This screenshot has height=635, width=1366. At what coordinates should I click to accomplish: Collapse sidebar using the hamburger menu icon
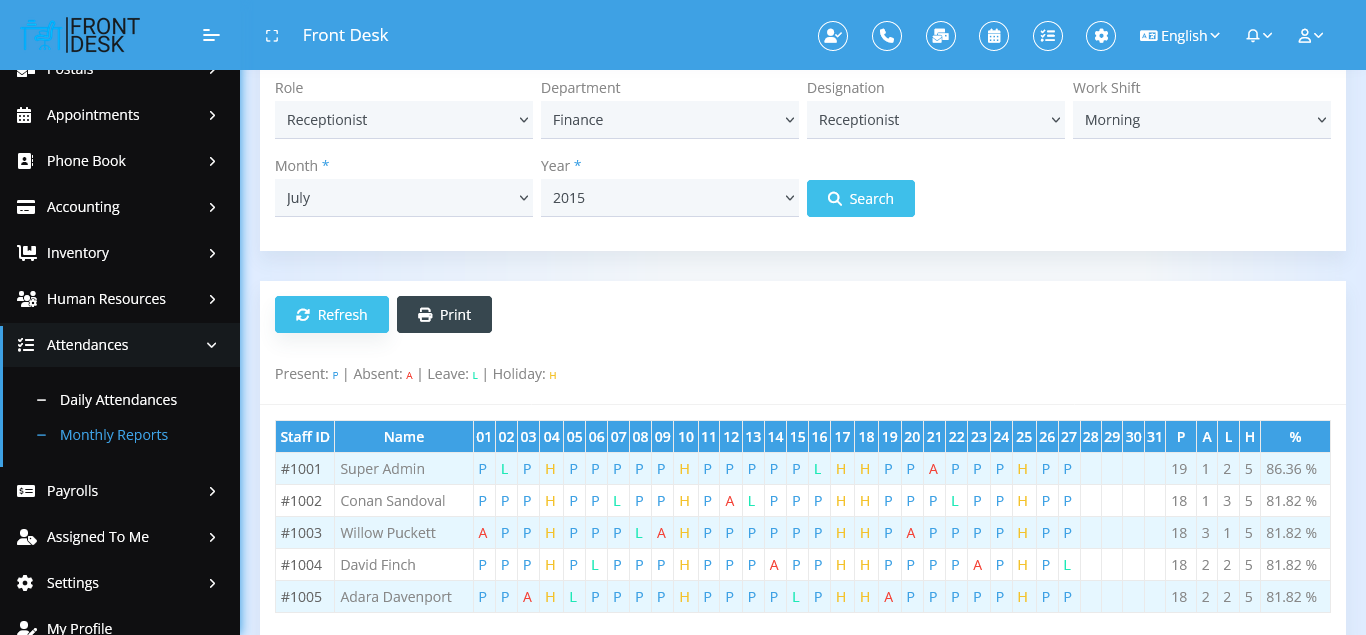(211, 36)
